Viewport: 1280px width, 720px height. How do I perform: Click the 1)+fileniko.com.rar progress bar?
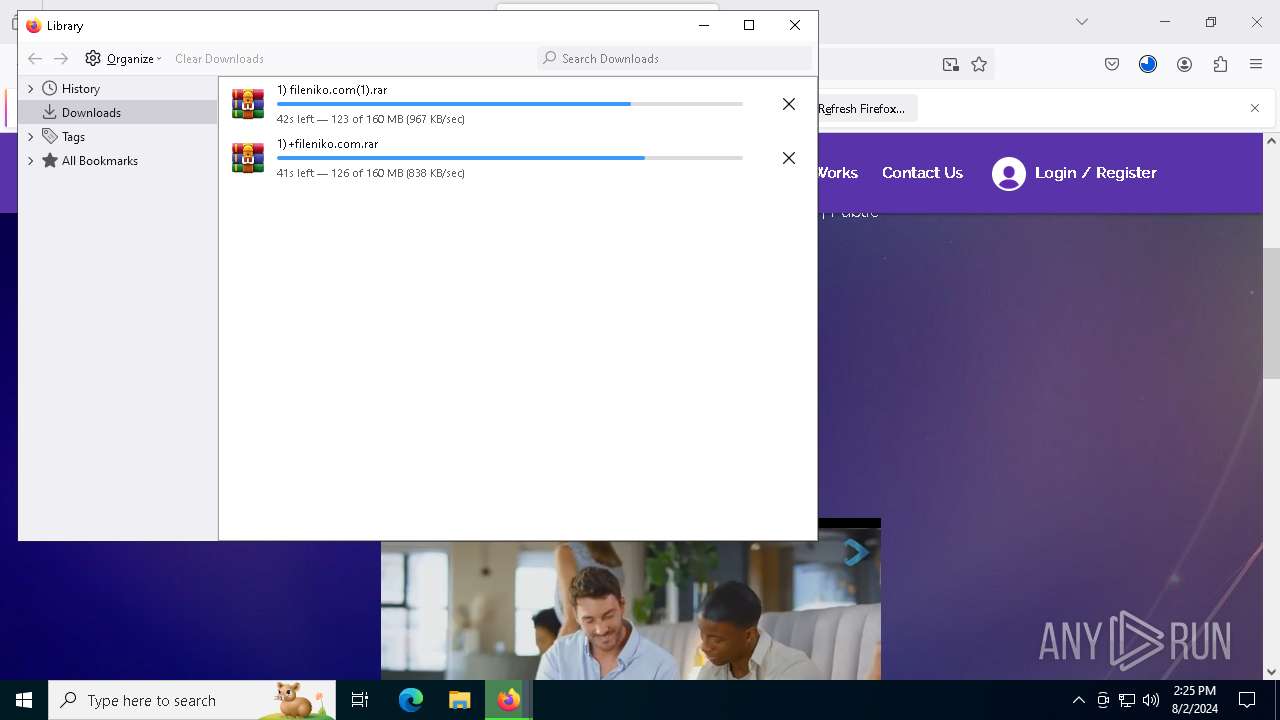click(x=510, y=158)
